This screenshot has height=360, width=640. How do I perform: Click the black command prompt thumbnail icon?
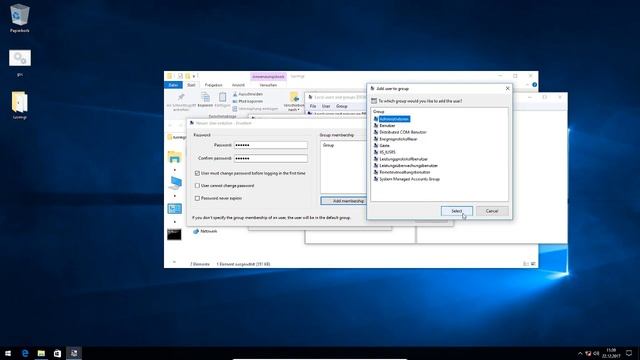(174, 234)
